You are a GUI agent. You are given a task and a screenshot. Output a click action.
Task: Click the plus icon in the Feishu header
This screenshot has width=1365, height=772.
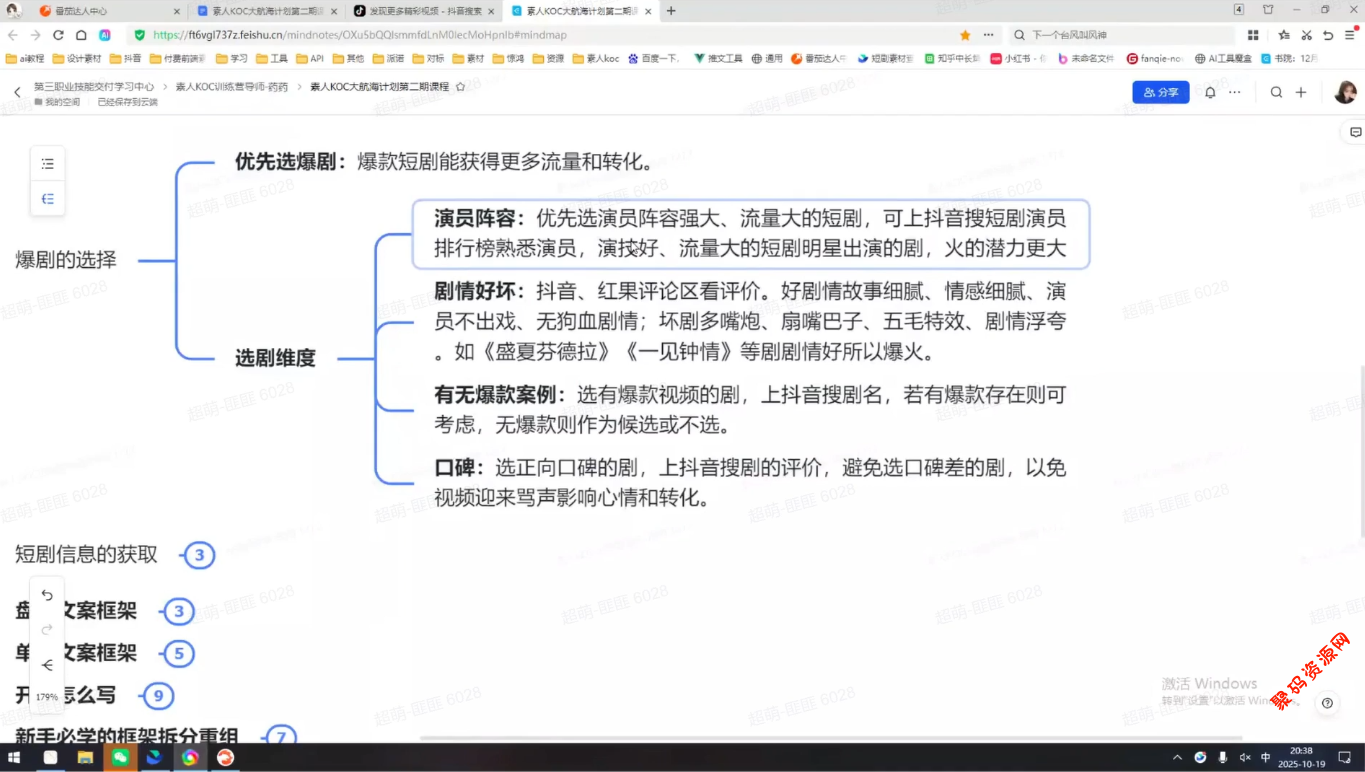(1301, 92)
